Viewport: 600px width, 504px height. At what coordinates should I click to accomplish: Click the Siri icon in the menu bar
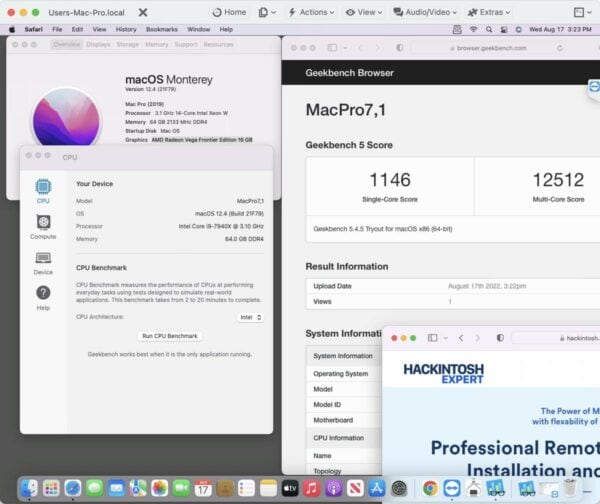[518, 29]
